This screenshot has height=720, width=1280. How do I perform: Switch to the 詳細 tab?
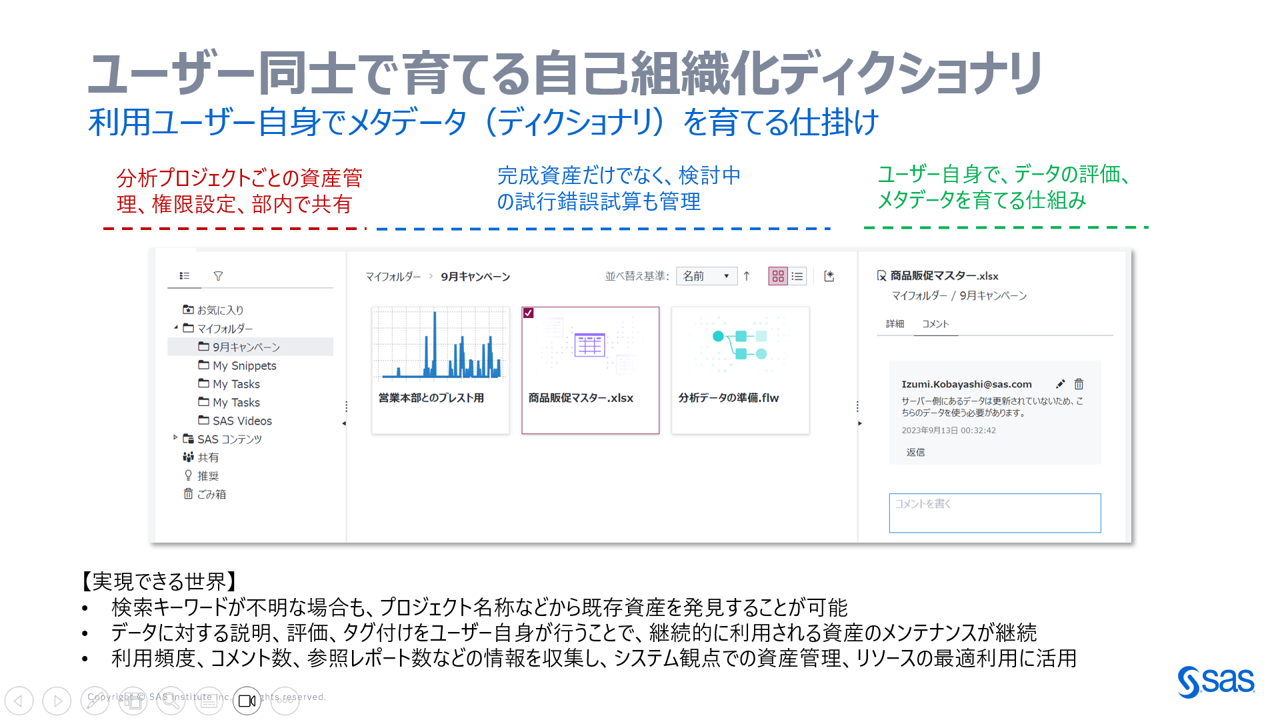click(894, 324)
